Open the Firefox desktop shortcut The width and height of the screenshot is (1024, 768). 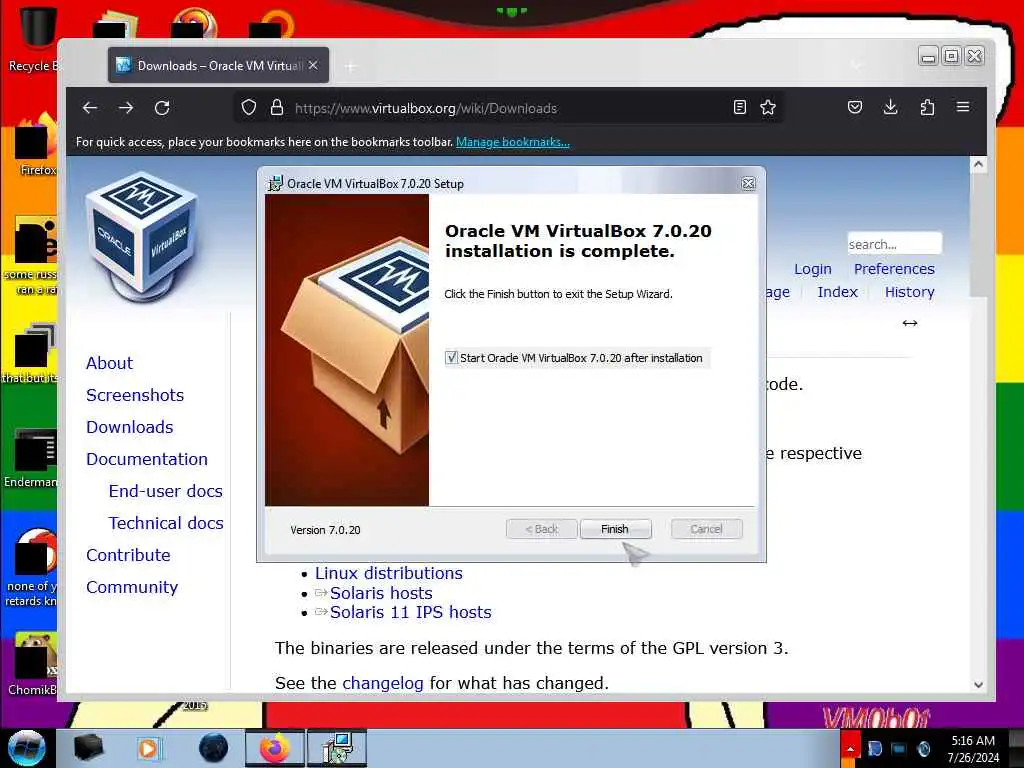(x=36, y=145)
